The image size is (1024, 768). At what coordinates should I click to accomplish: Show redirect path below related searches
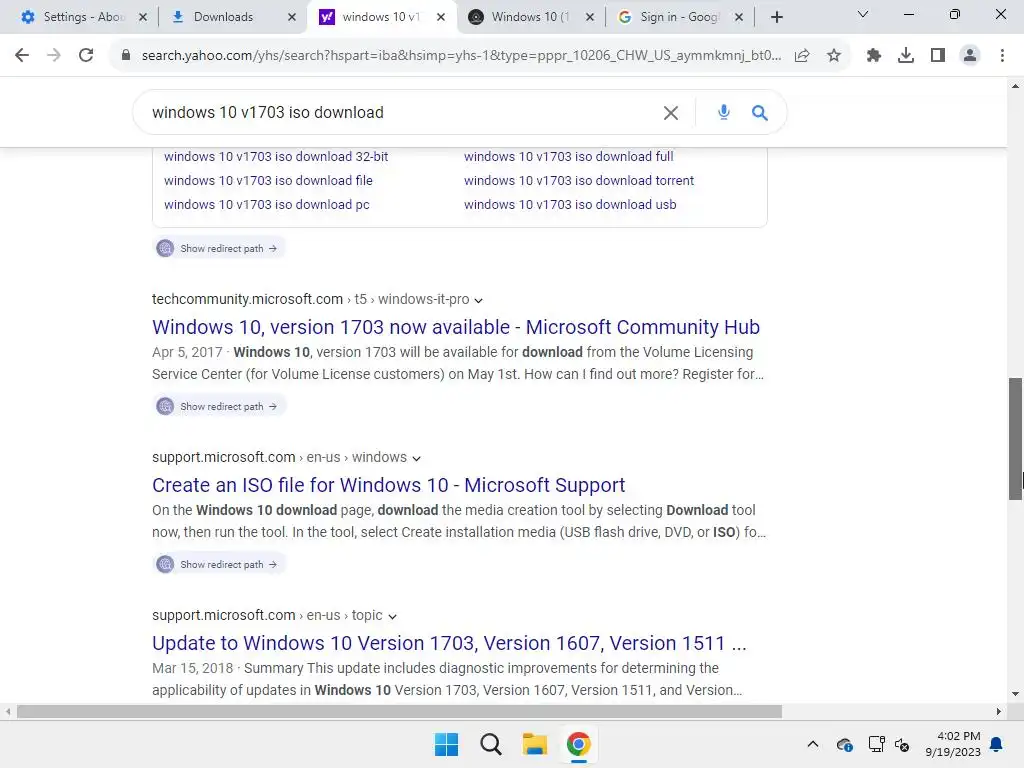pyautogui.click(x=219, y=248)
